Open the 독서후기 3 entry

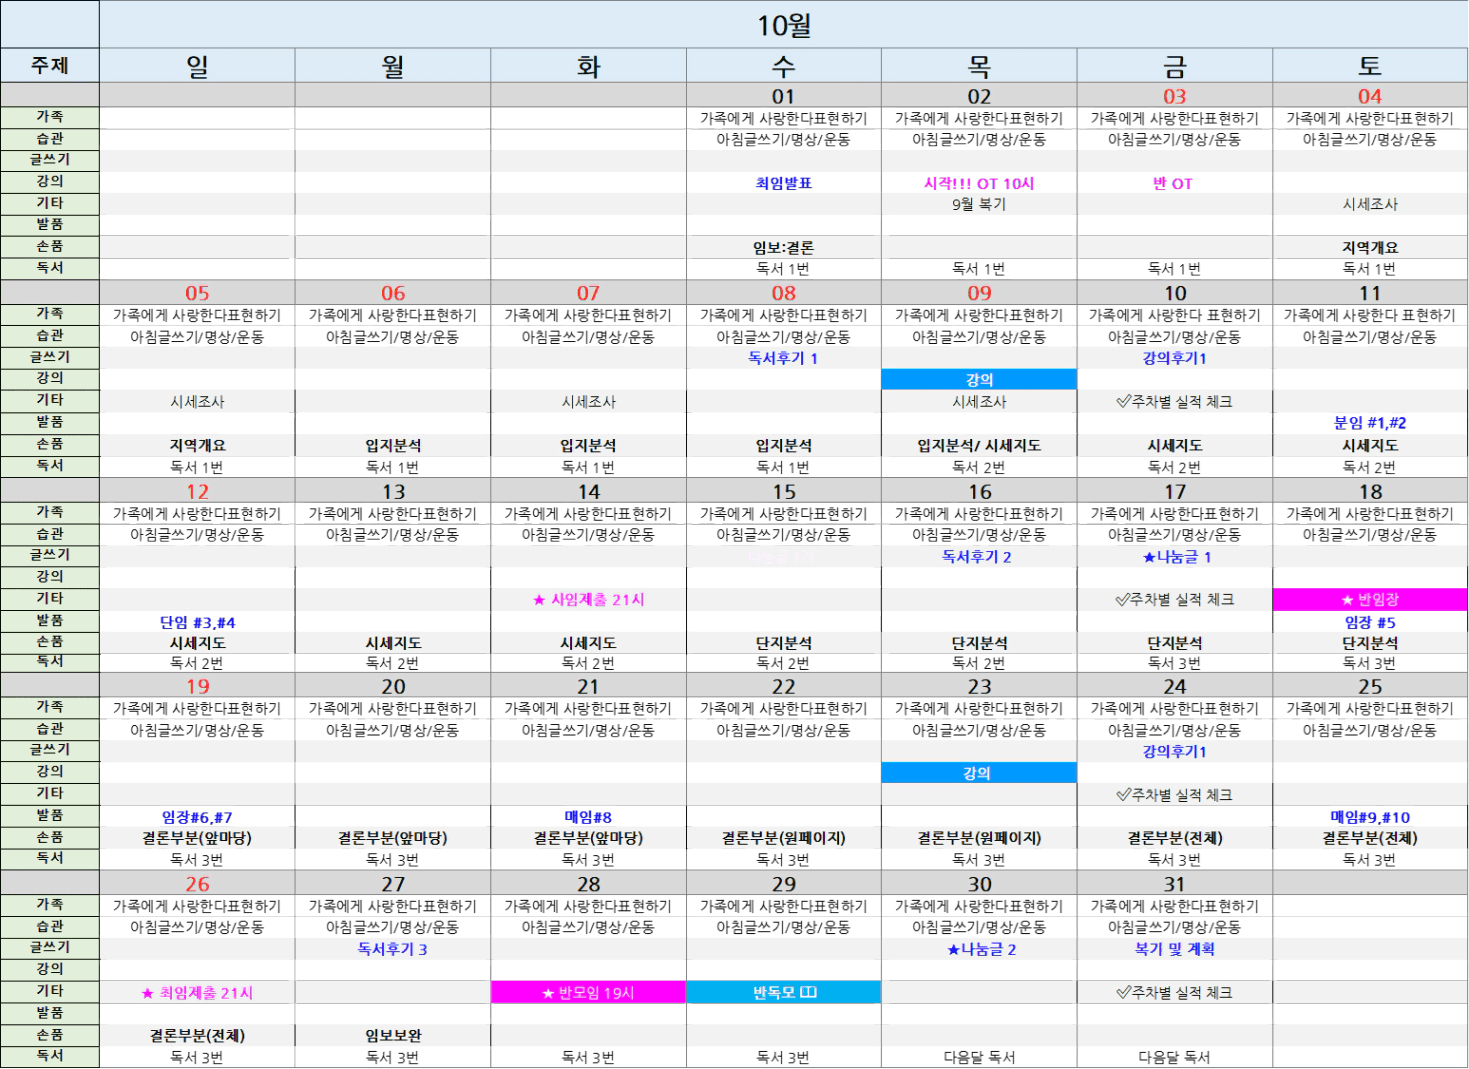point(392,949)
